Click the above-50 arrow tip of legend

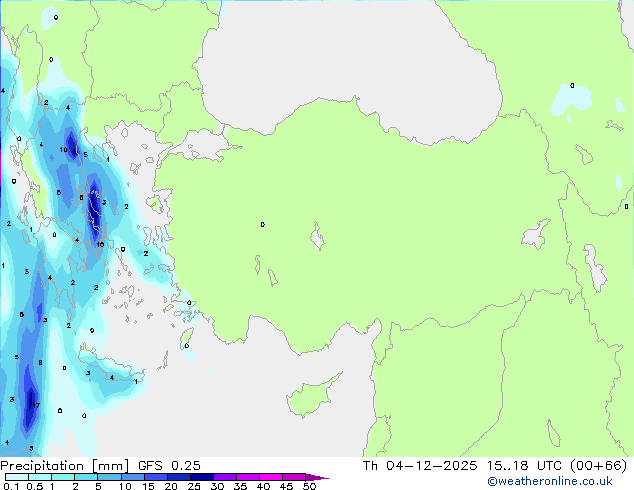317,477
